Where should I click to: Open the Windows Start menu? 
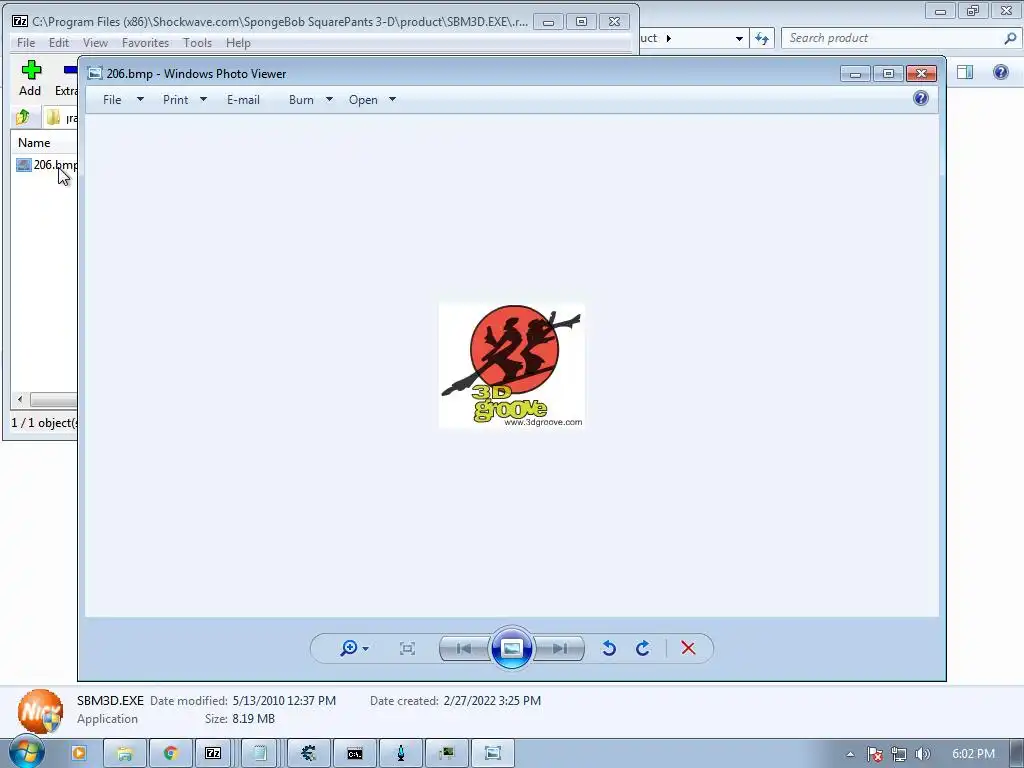[x=27, y=752]
